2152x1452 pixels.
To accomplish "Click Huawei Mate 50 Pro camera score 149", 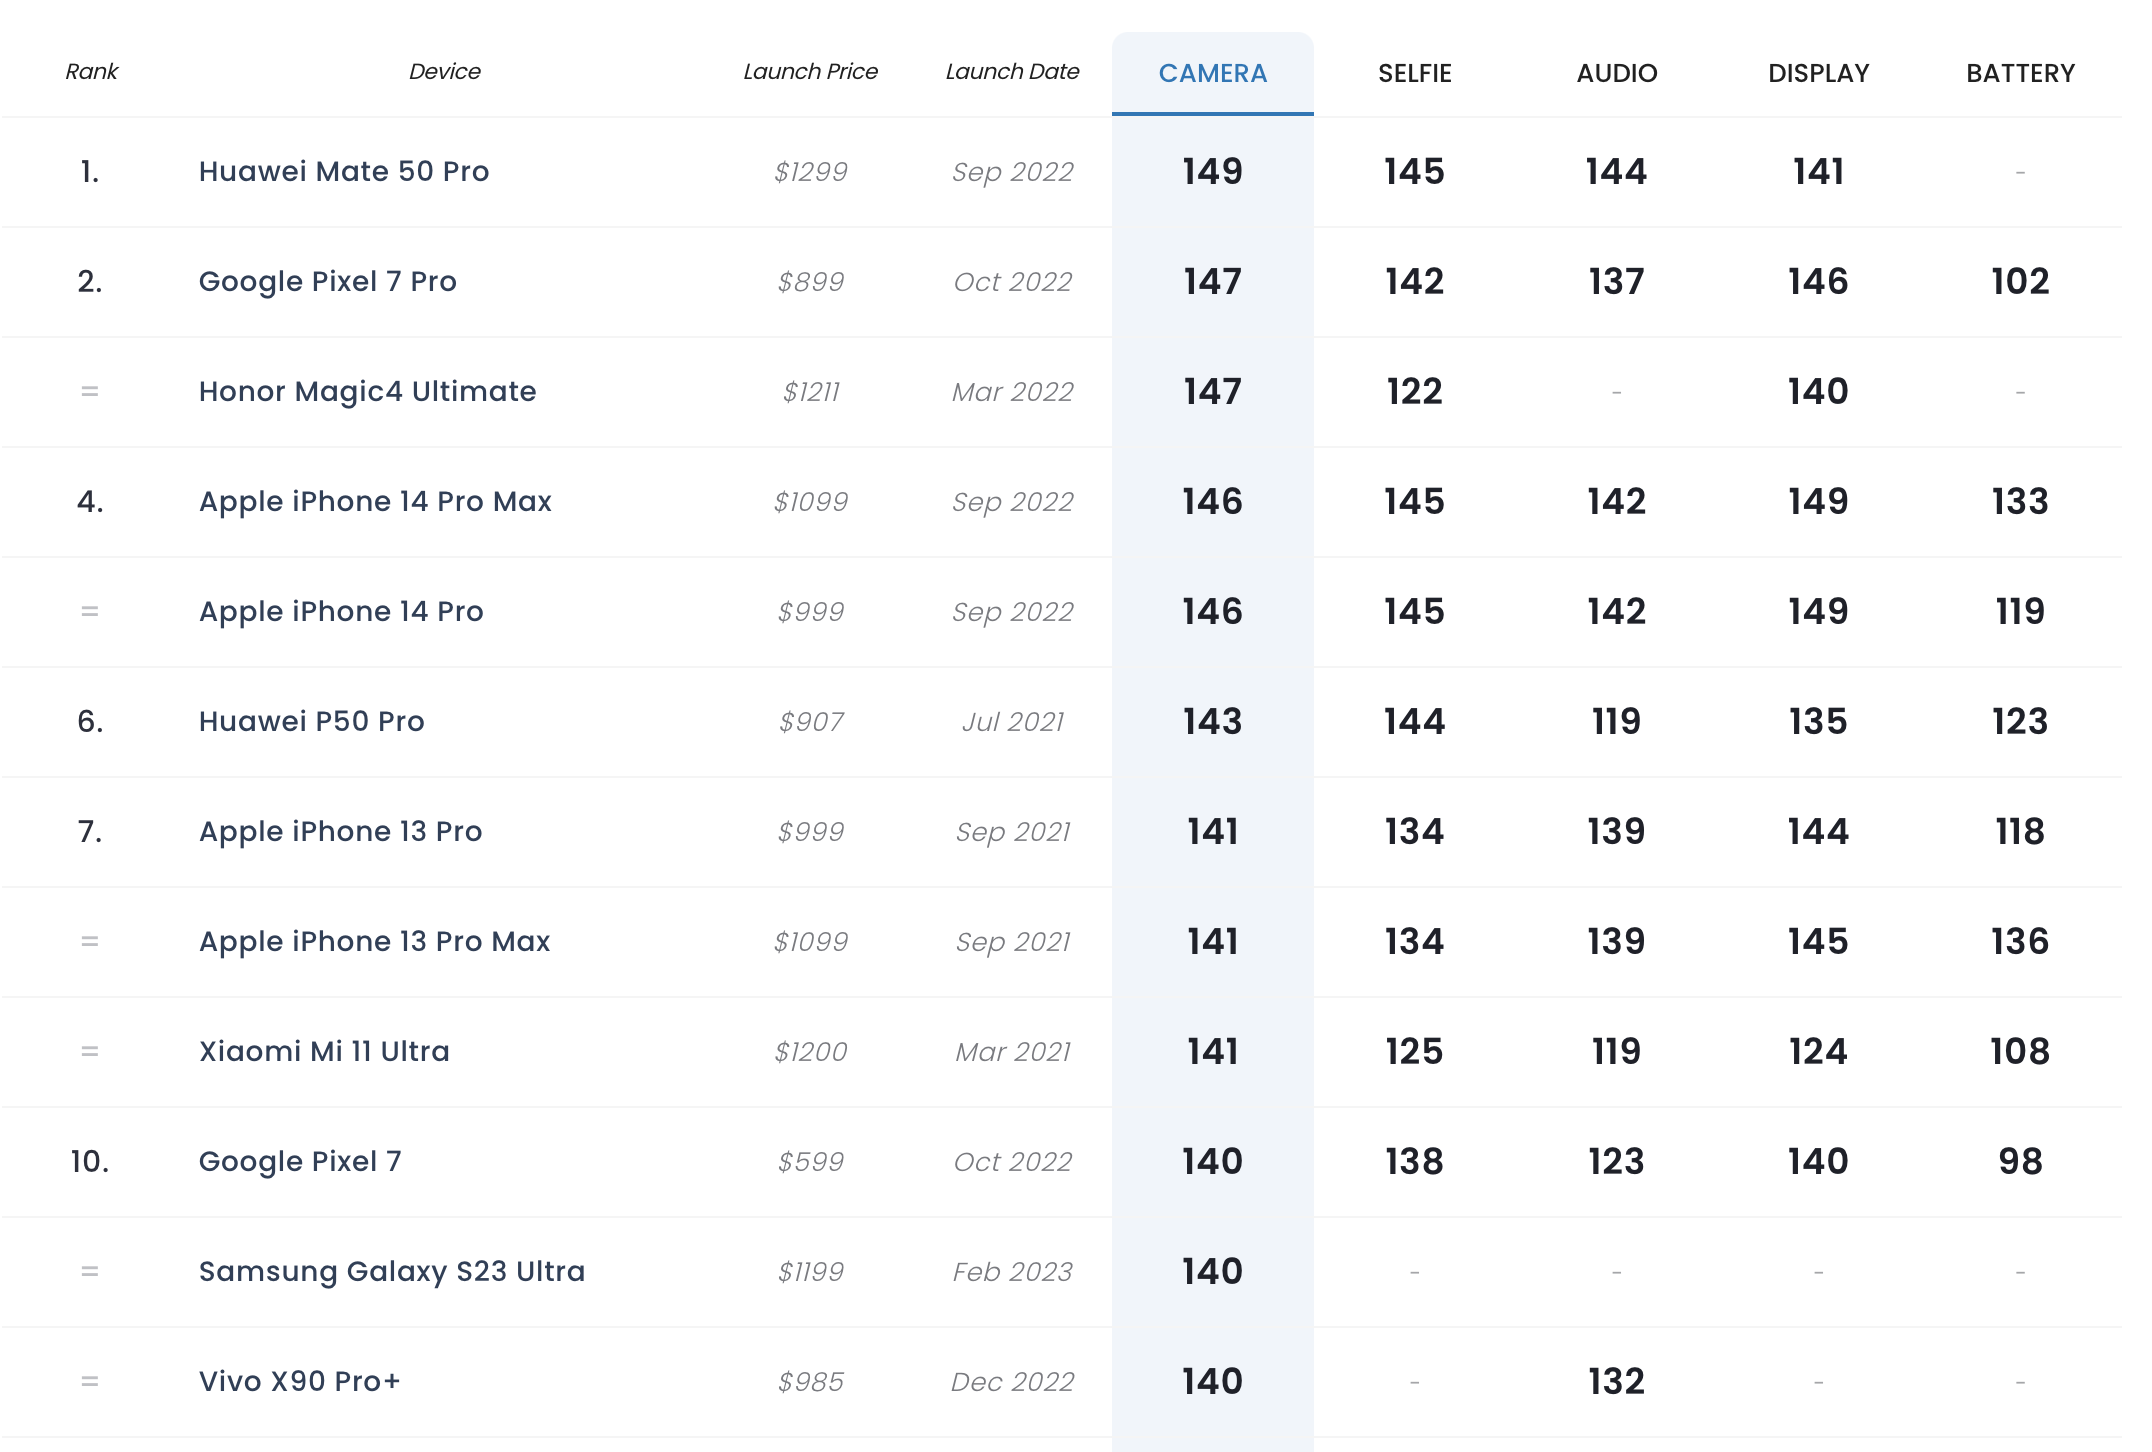I will coord(1212,171).
